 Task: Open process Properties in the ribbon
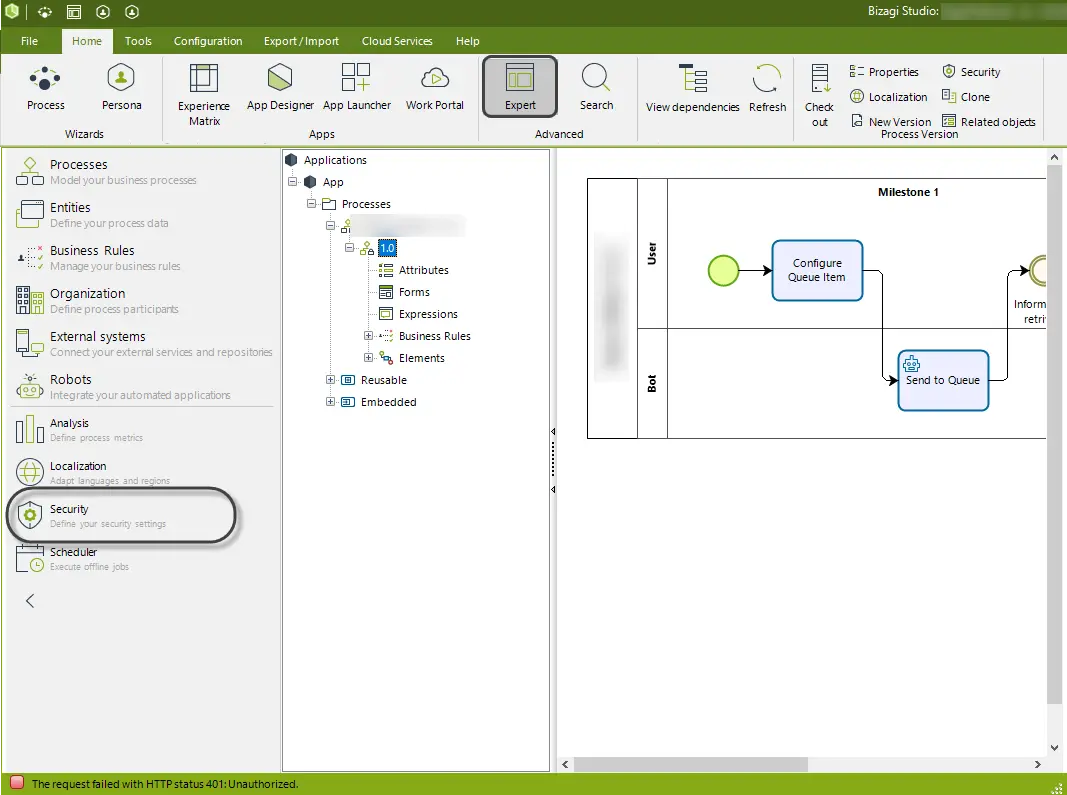pos(885,71)
